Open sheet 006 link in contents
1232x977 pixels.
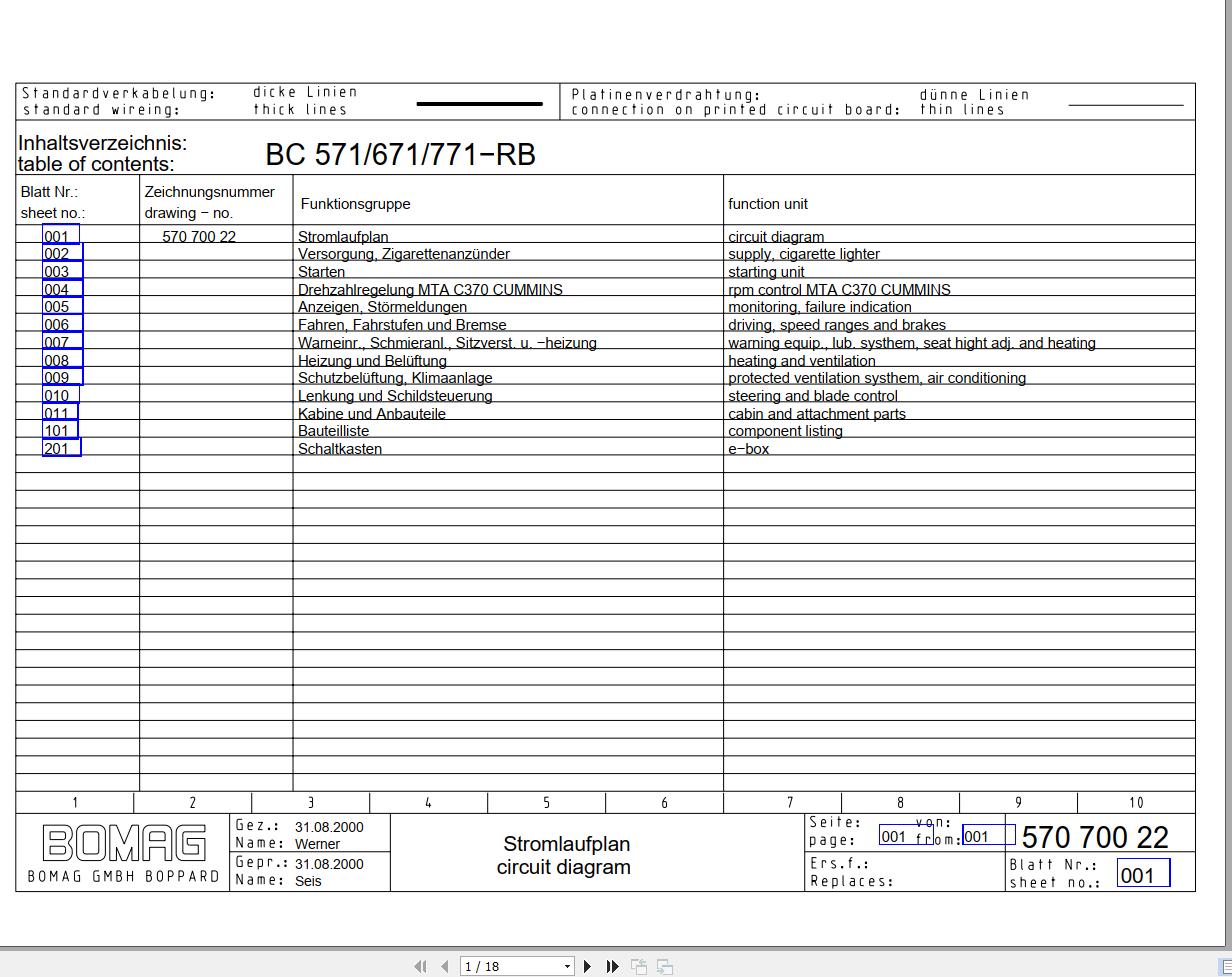(x=62, y=324)
